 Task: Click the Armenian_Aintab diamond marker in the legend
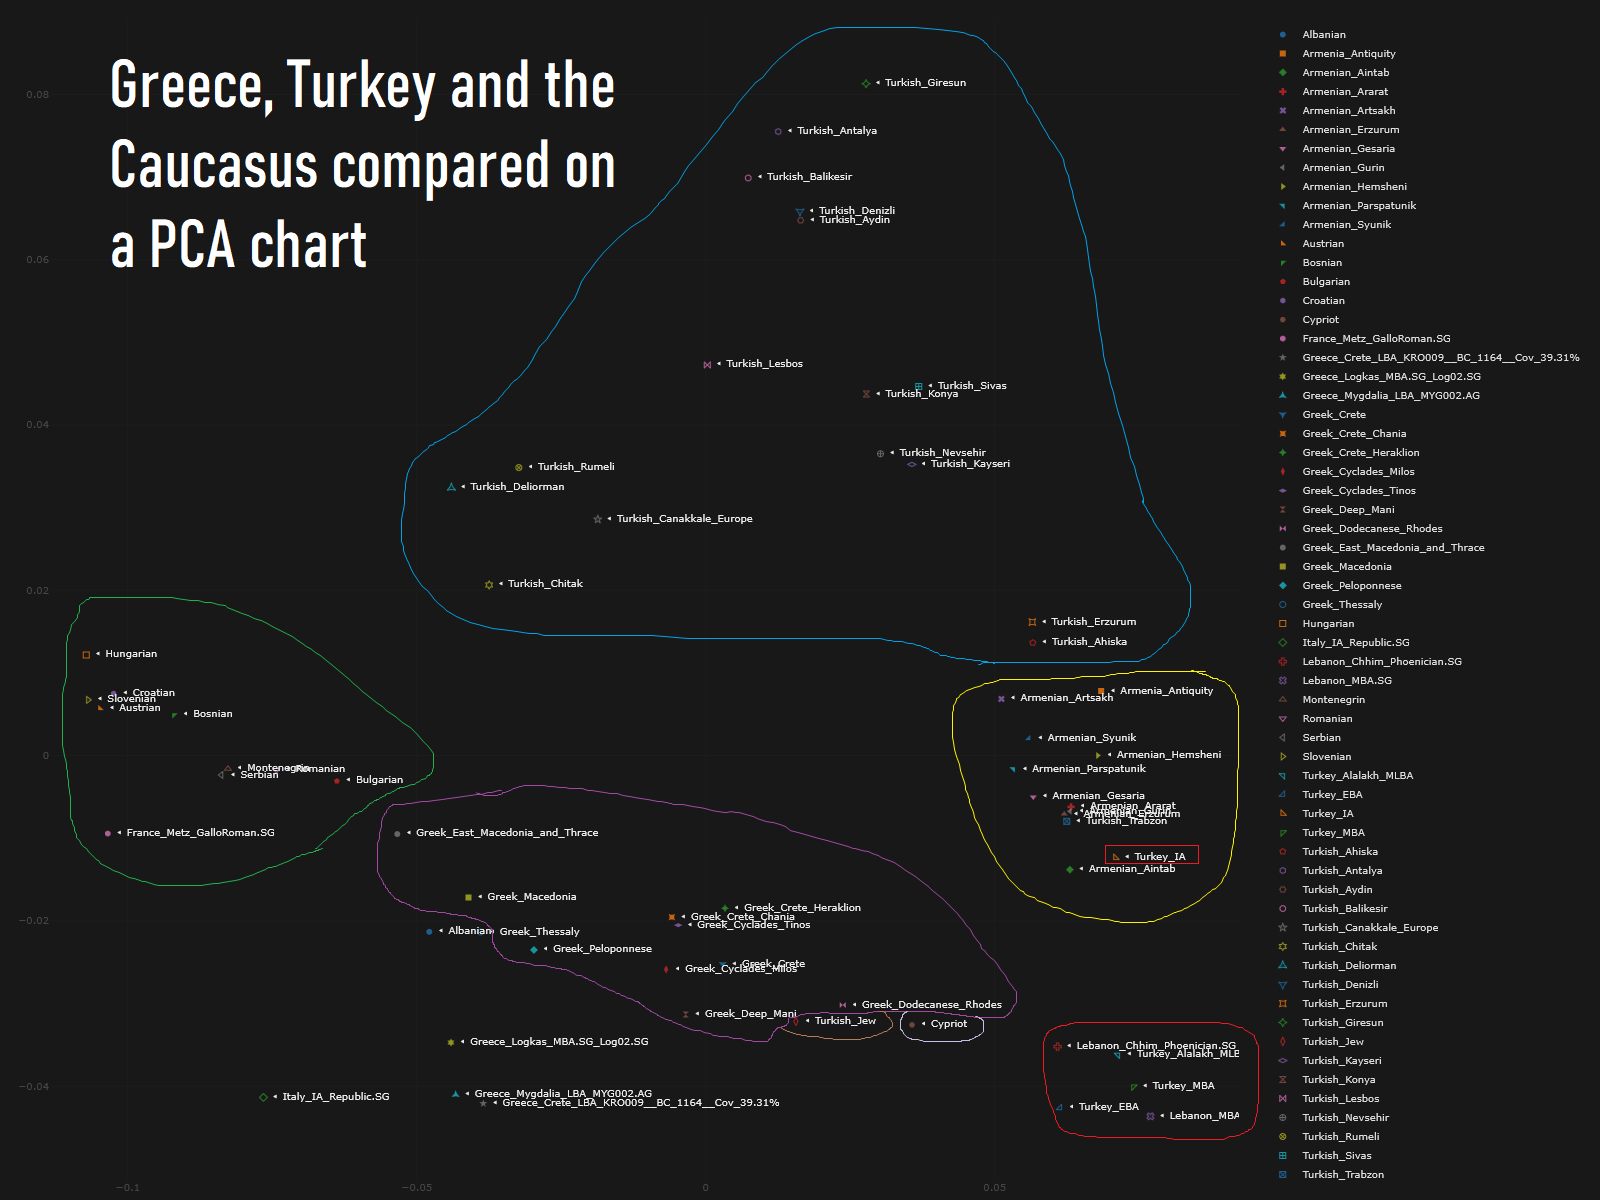pyautogui.click(x=1283, y=73)
